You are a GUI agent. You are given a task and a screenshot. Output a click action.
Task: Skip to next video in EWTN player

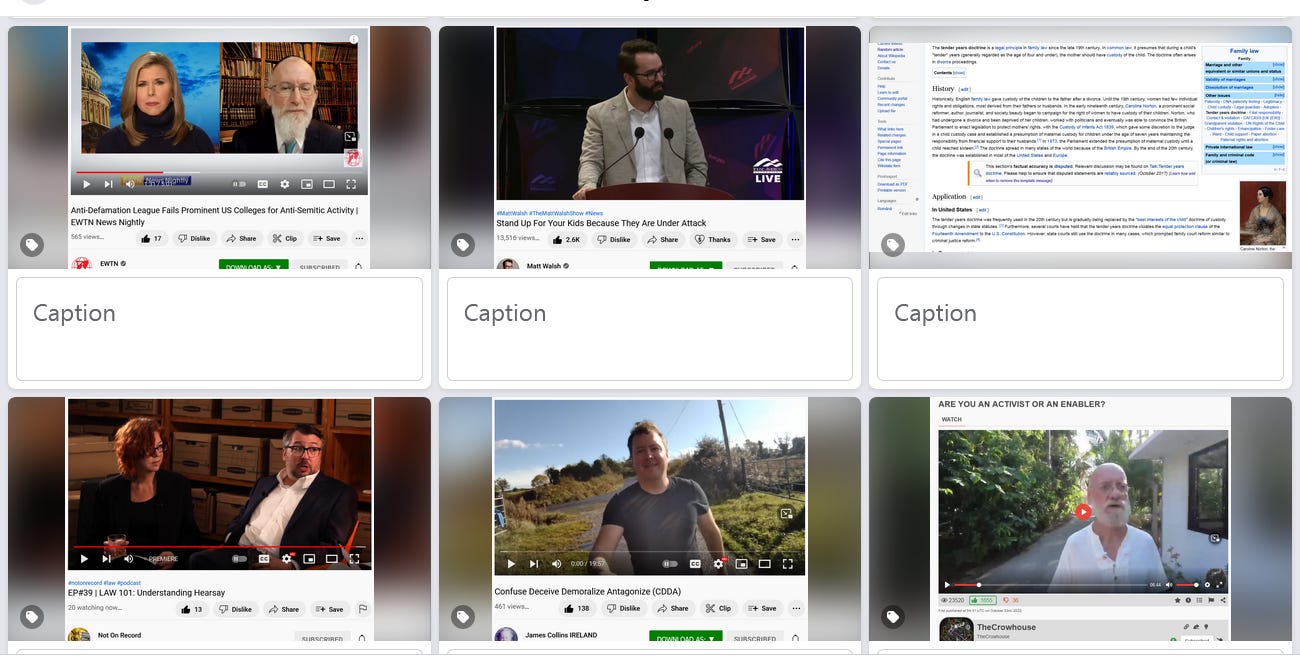[x=108, y=184]
